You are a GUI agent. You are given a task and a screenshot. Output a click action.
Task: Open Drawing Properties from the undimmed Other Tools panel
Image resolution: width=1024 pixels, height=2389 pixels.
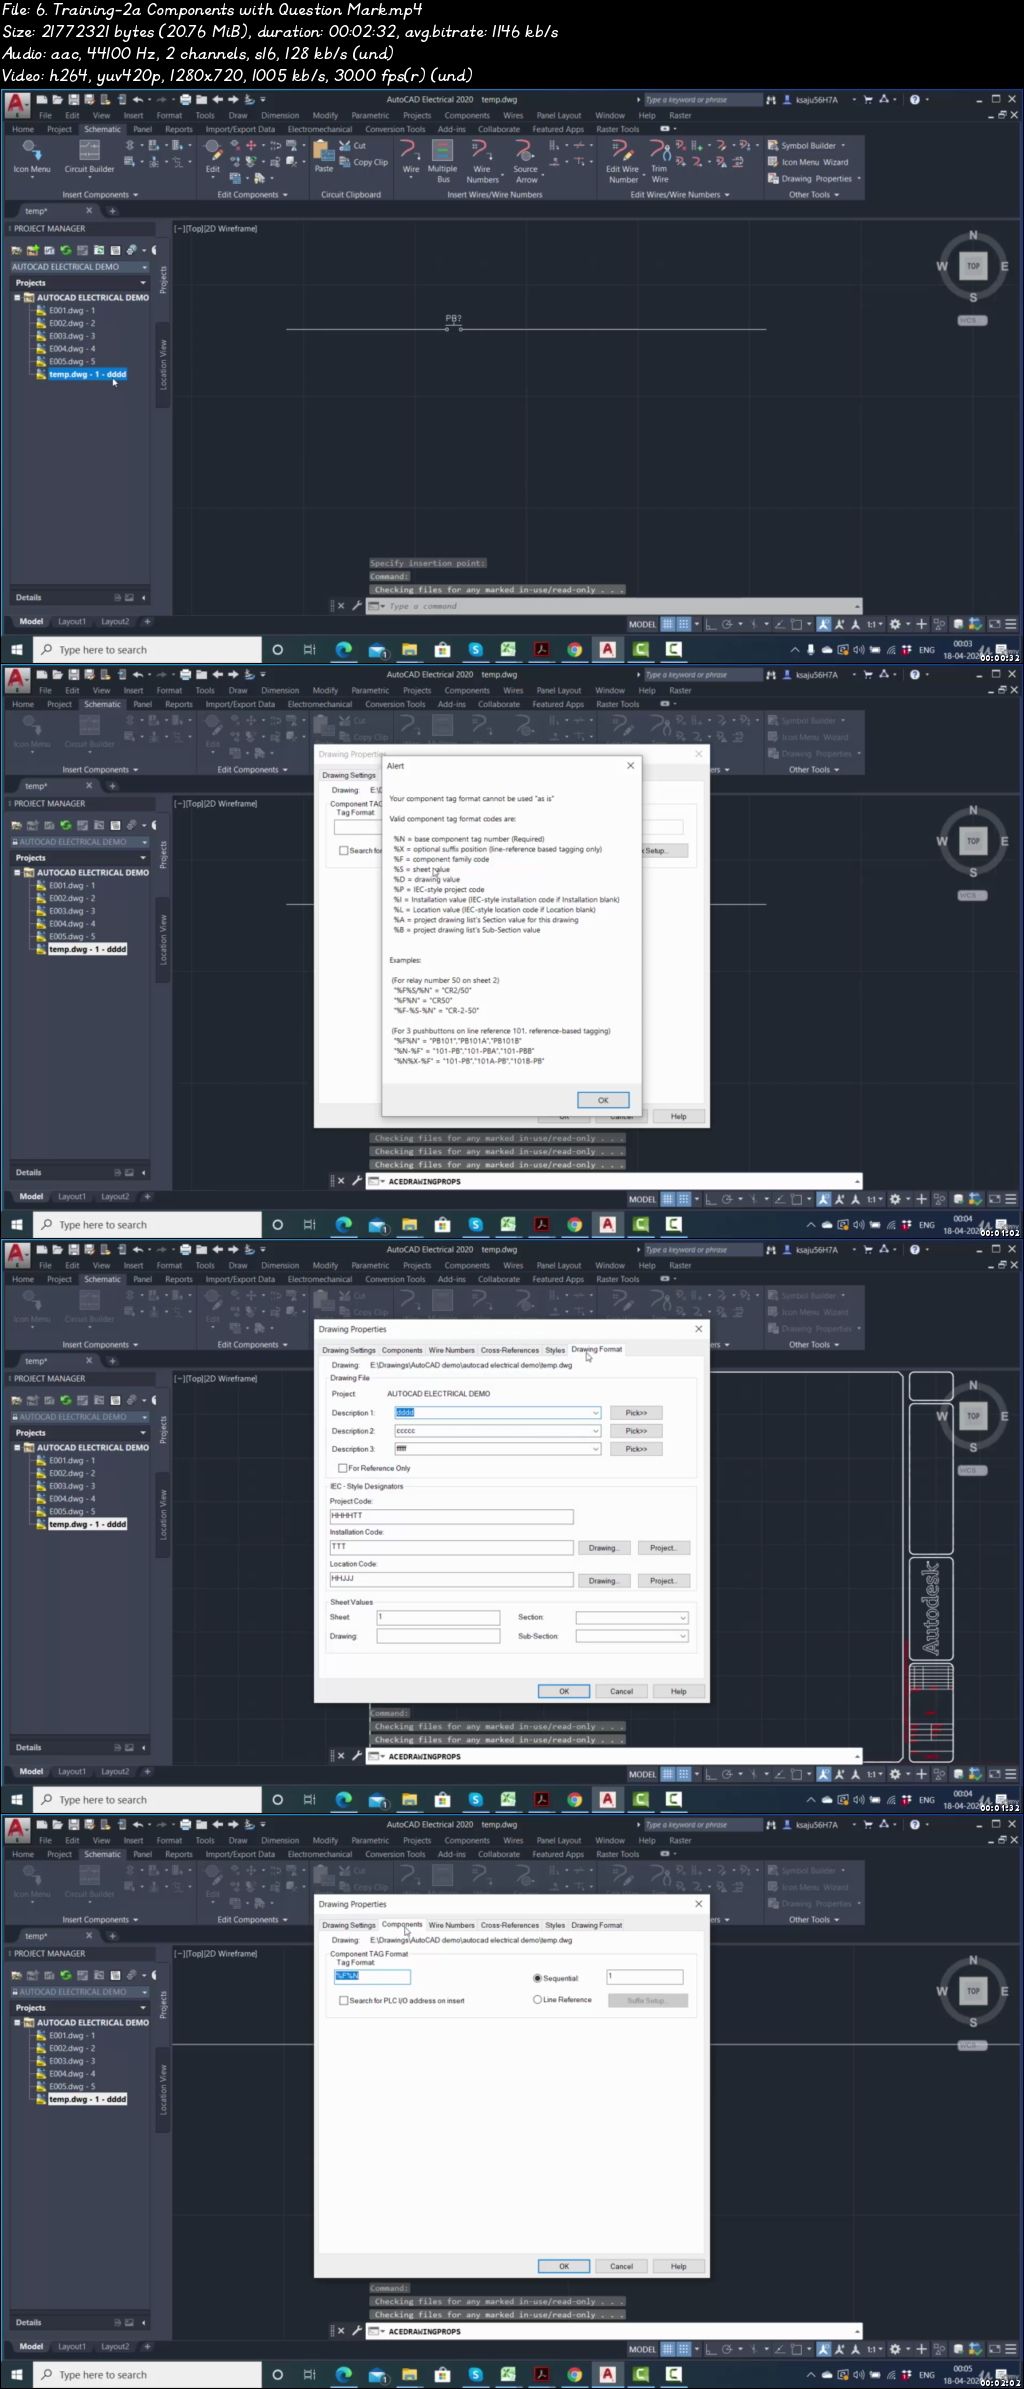814,179
